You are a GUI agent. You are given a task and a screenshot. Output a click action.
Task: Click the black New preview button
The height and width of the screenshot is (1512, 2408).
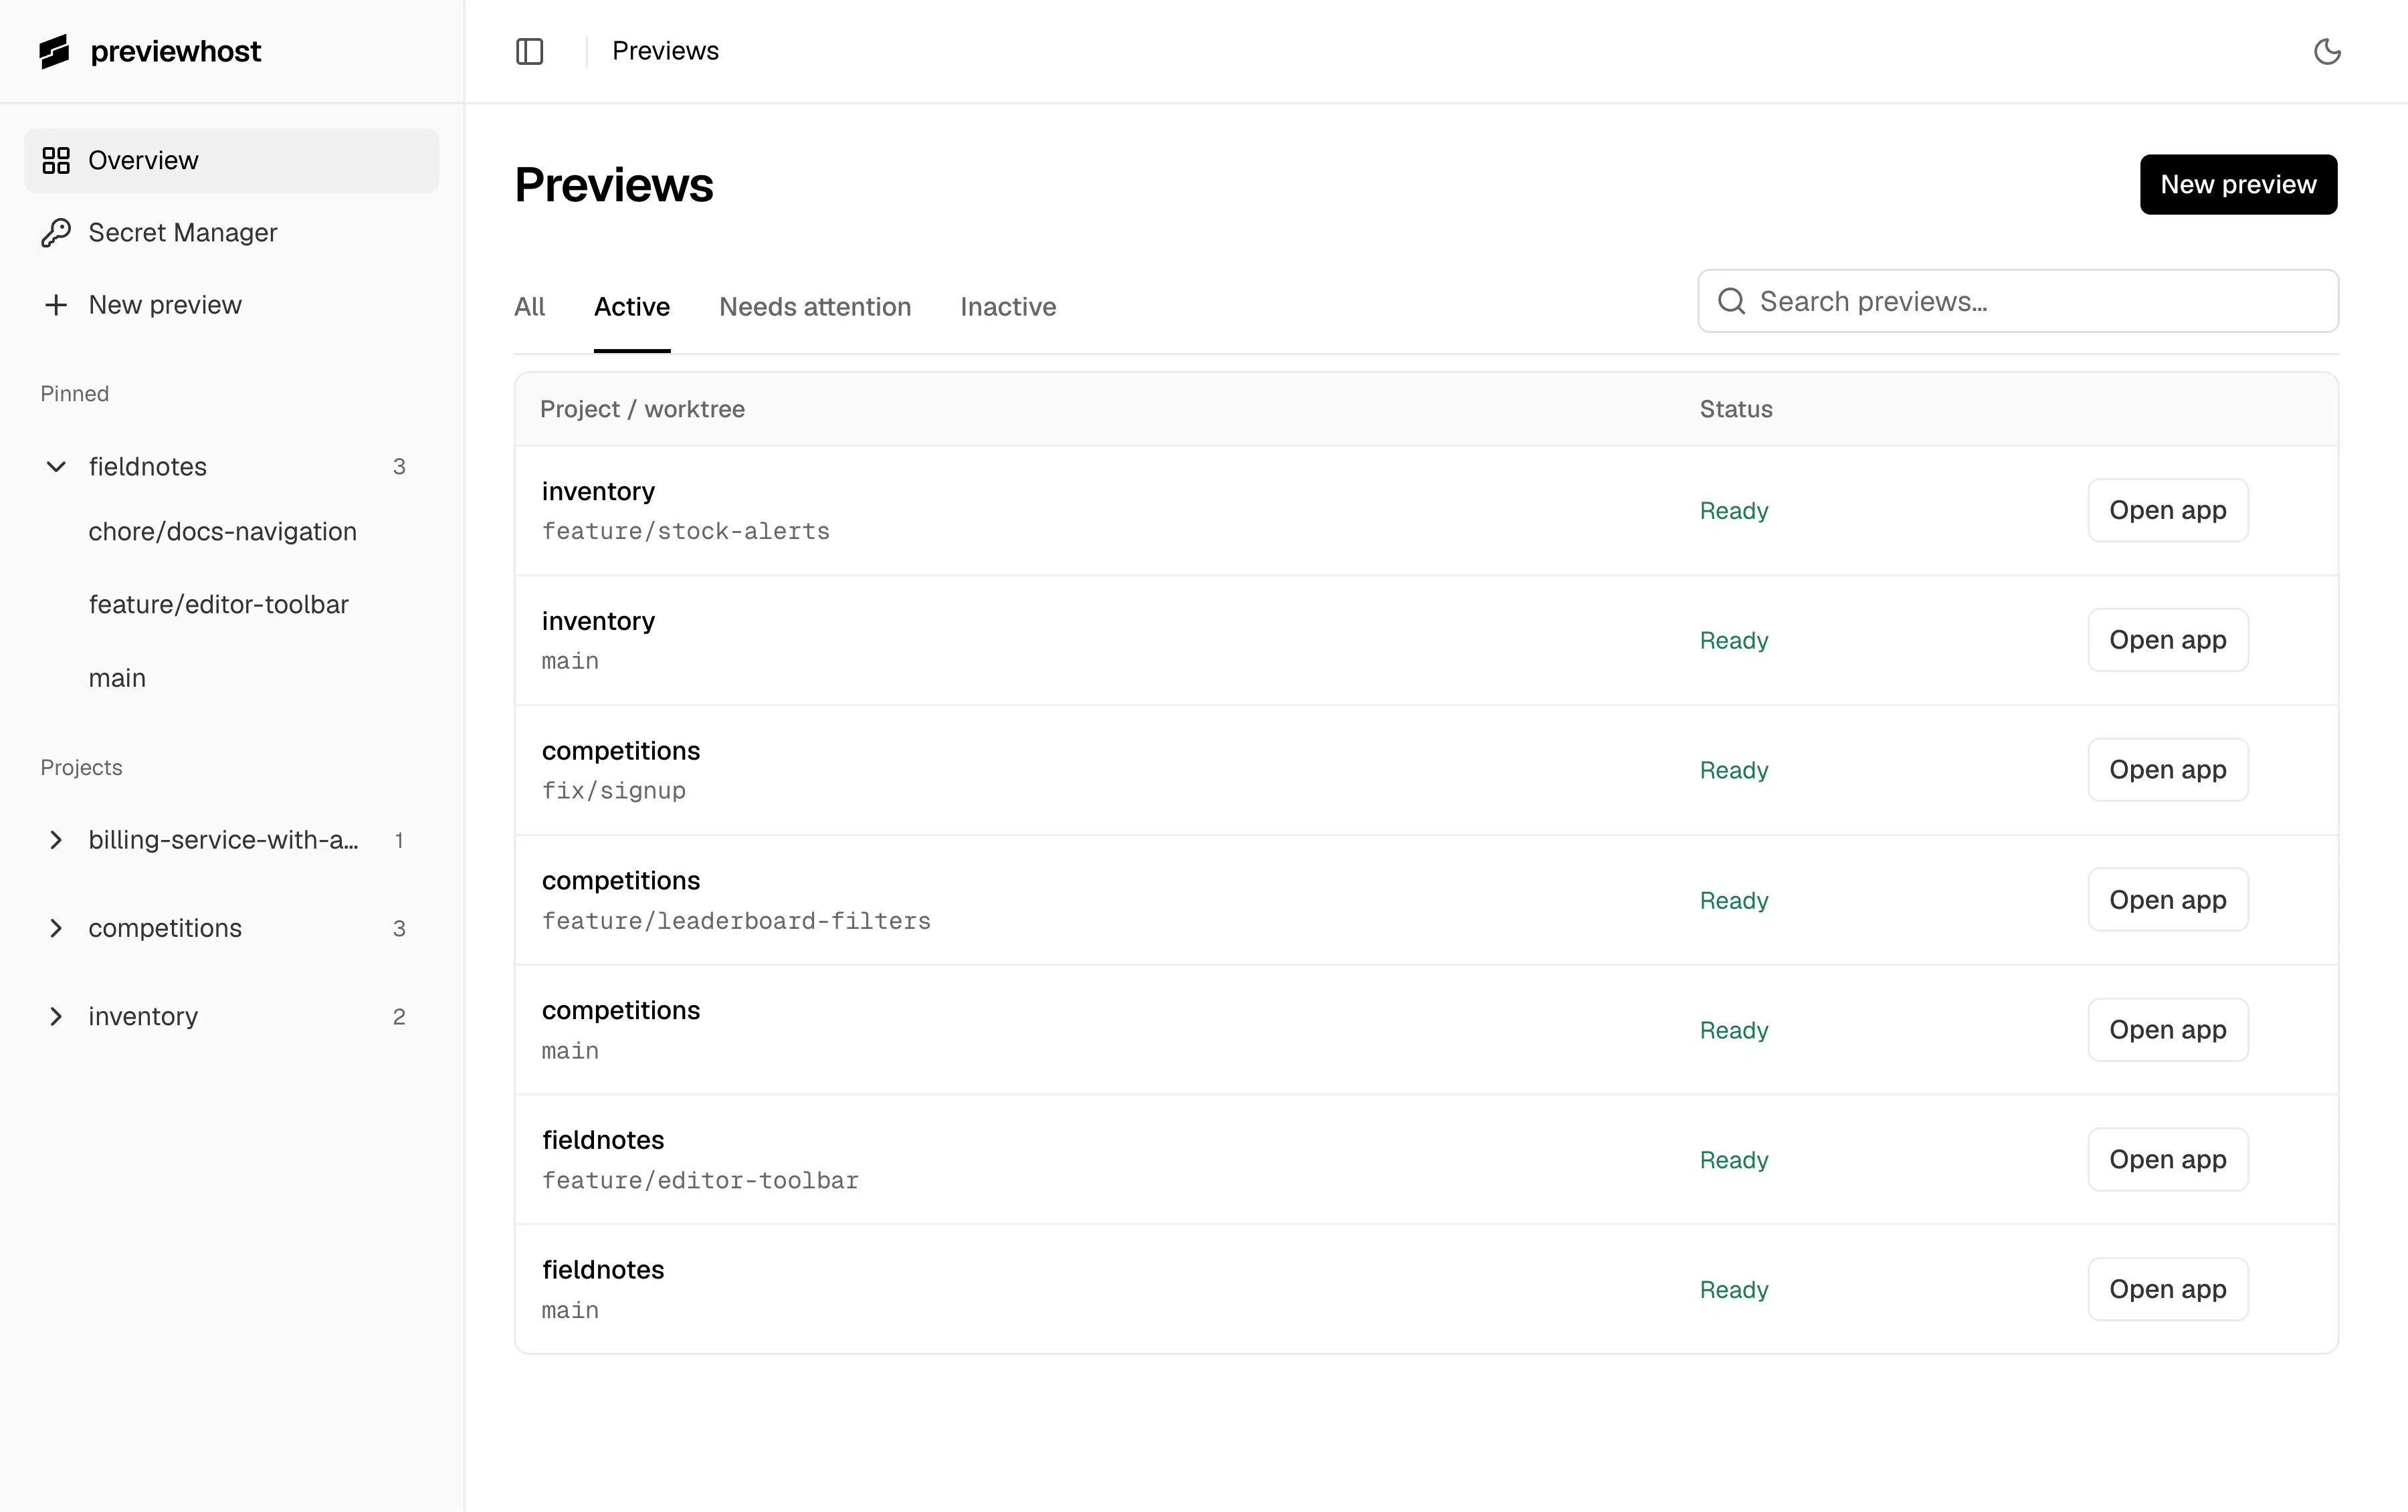coord(2238,184)
